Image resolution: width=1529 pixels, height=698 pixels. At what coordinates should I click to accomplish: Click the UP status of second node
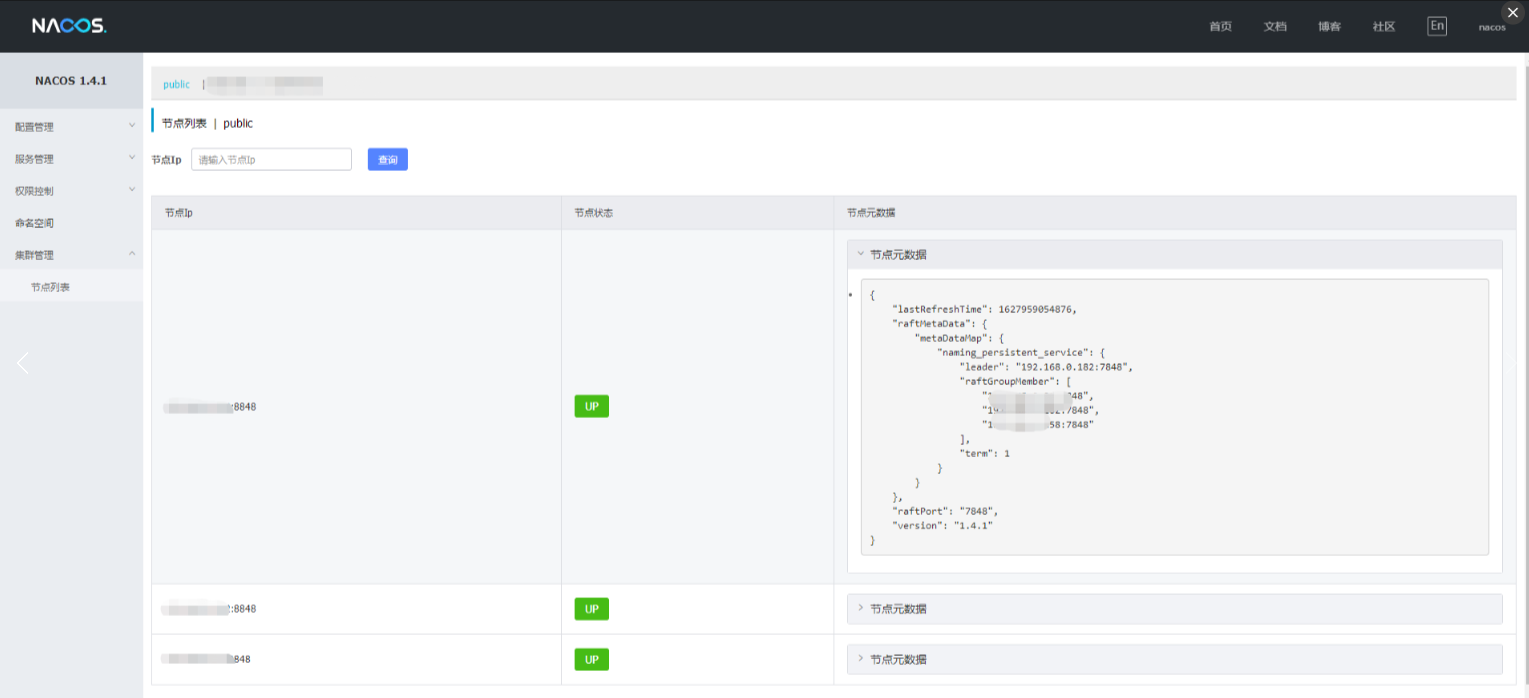tap(591, 609)
